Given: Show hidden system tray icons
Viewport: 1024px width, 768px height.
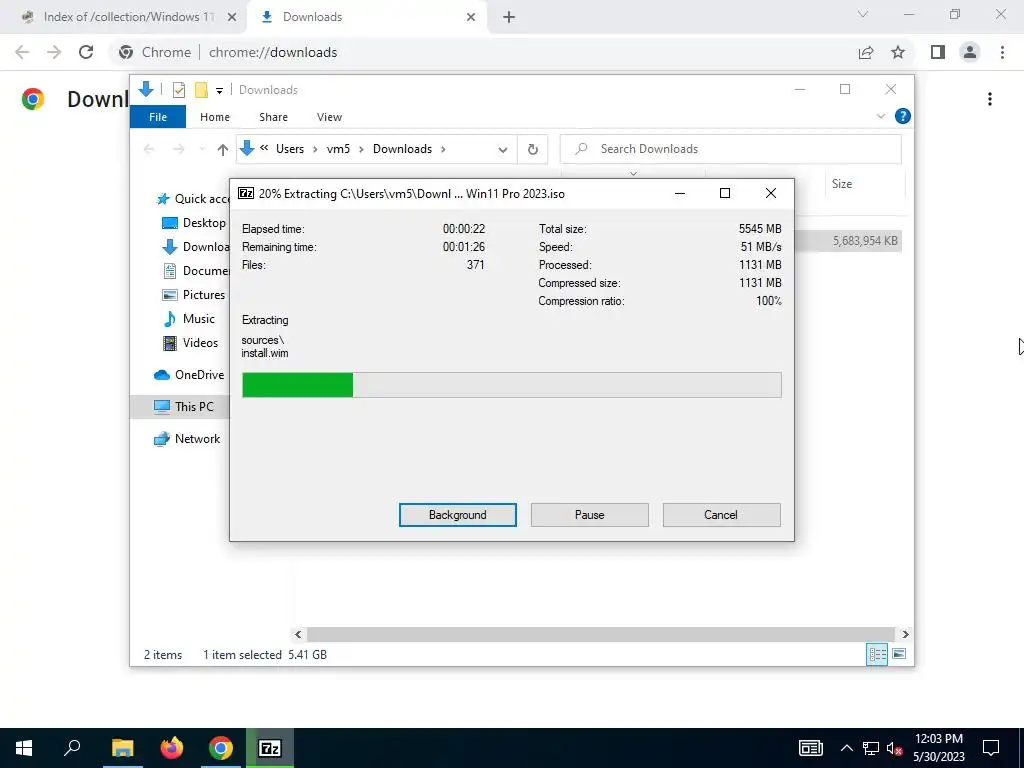Looking at the screenshot, I should (x=846, y=748).
